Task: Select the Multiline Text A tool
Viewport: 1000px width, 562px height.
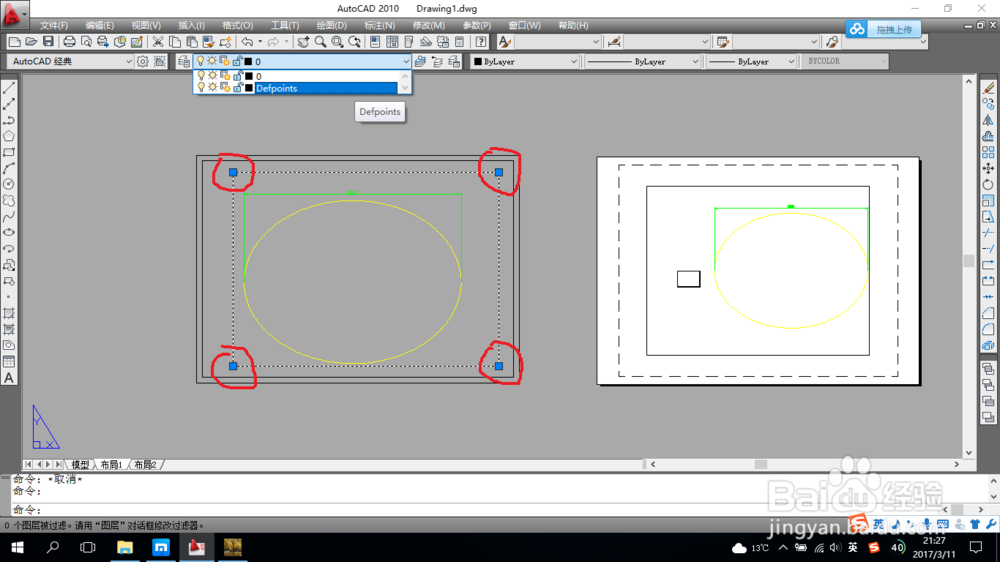Action: coord(9,378)
